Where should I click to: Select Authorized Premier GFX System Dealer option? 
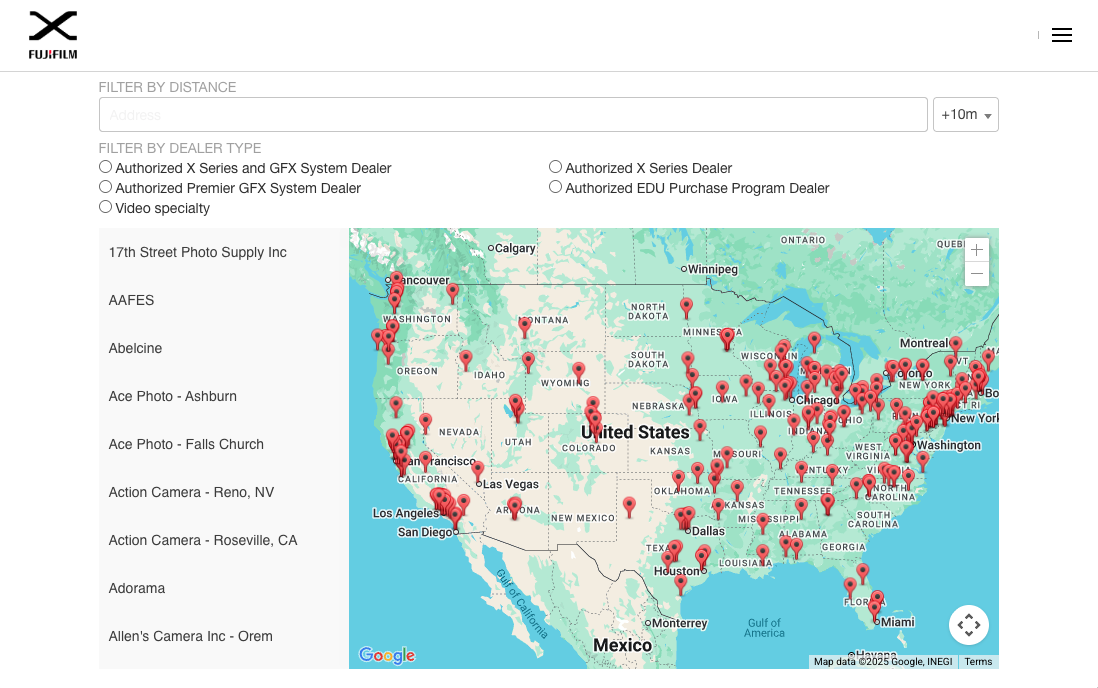105,187
